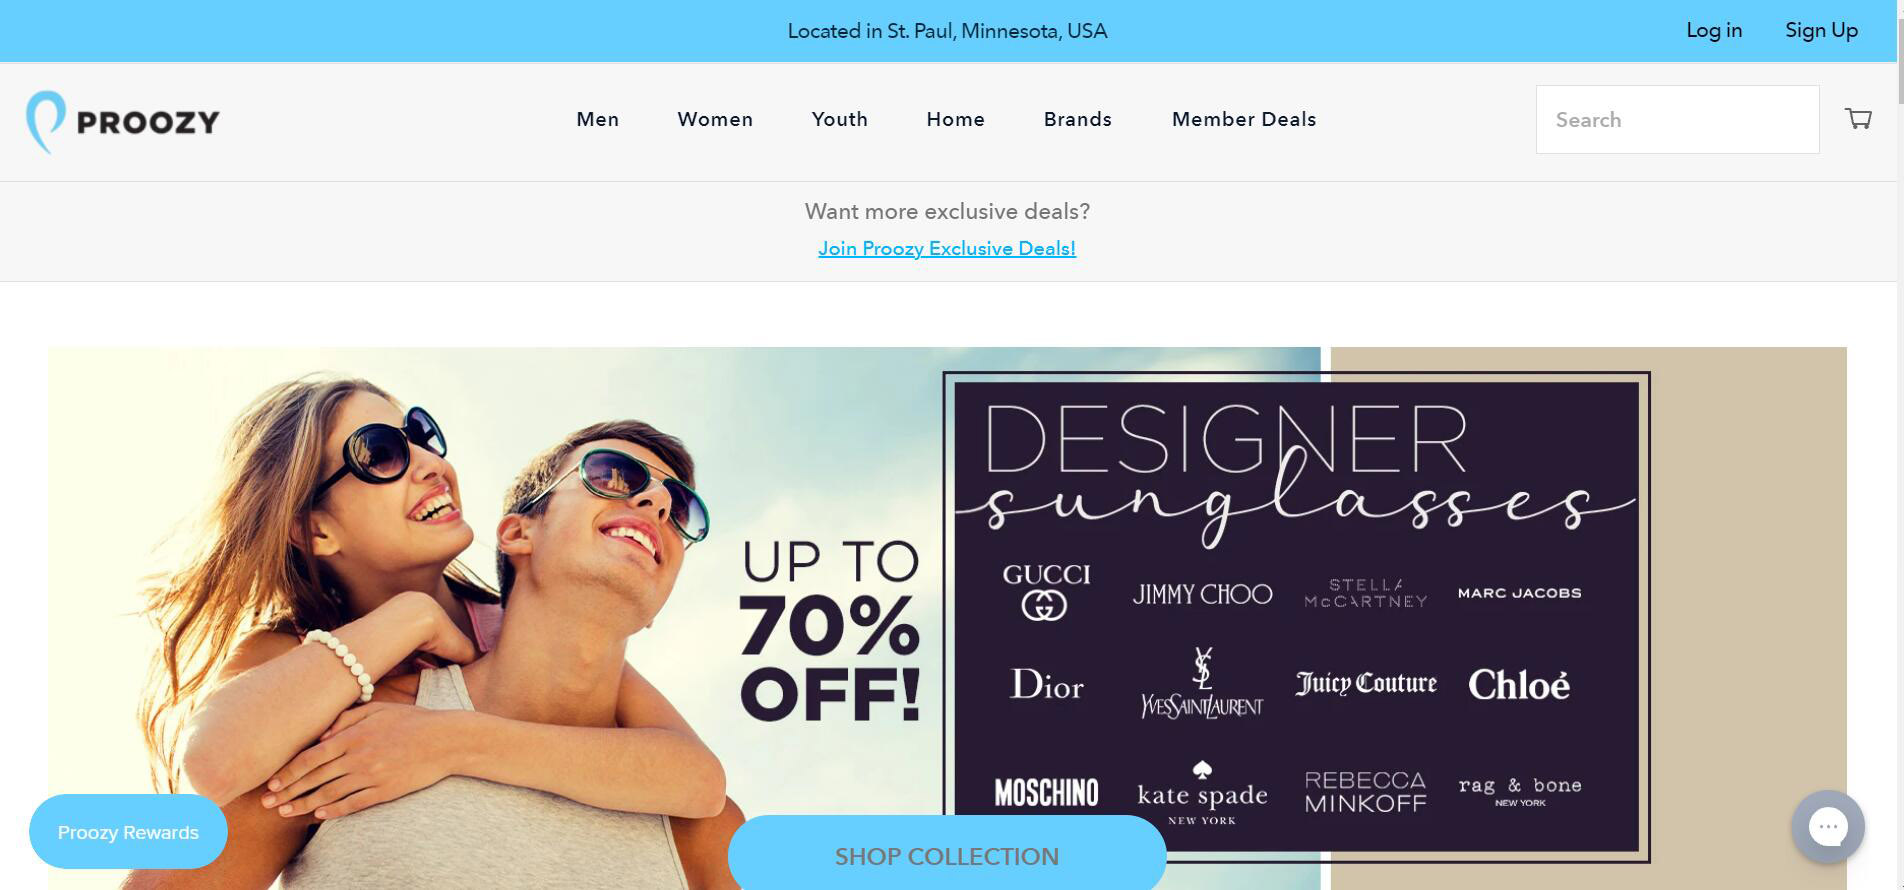The height and width of the screenshot is (890, 1904).
Task: Click the kate spade logo
Action: click(1202, 793)
